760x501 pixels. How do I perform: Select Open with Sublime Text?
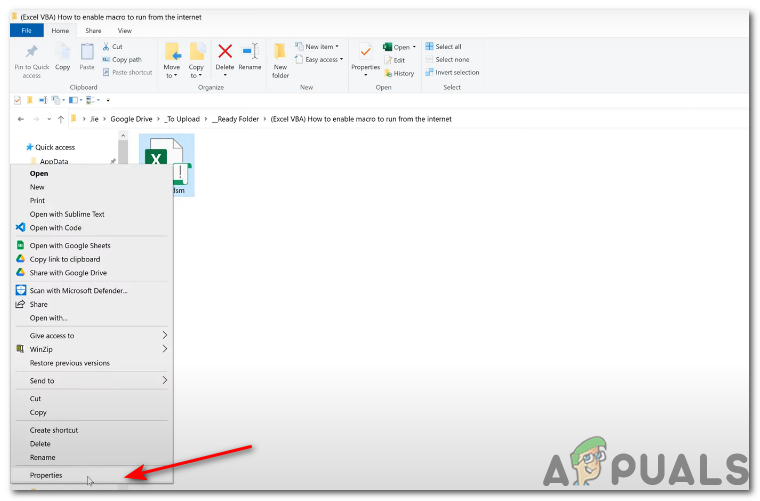(x=91, y=214)
